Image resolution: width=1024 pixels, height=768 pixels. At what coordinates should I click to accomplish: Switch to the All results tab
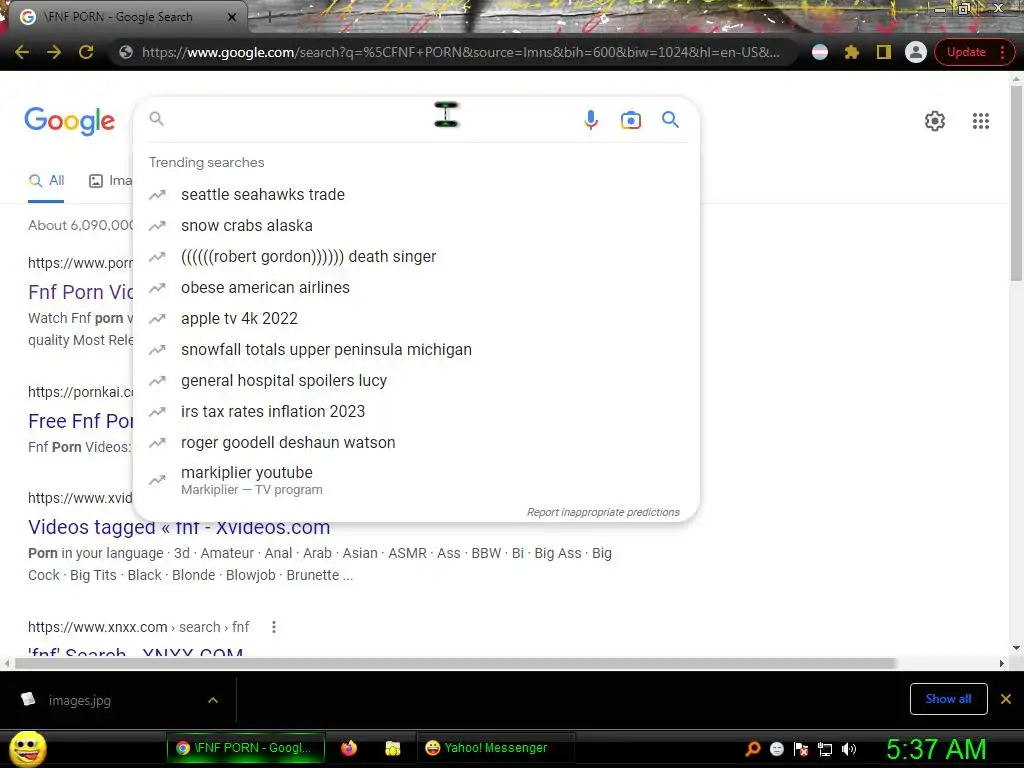point(46,181)
